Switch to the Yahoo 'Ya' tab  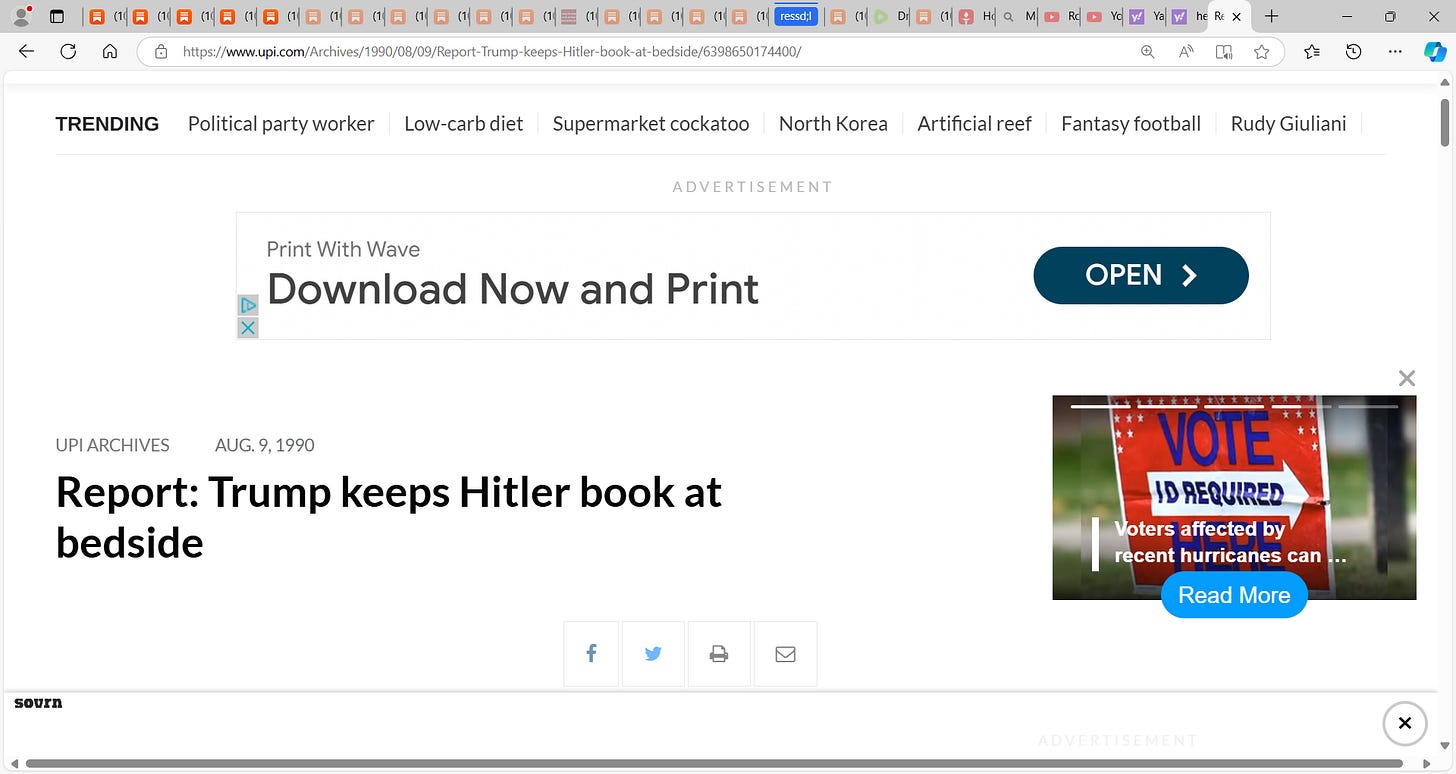tap(1145, 17)
